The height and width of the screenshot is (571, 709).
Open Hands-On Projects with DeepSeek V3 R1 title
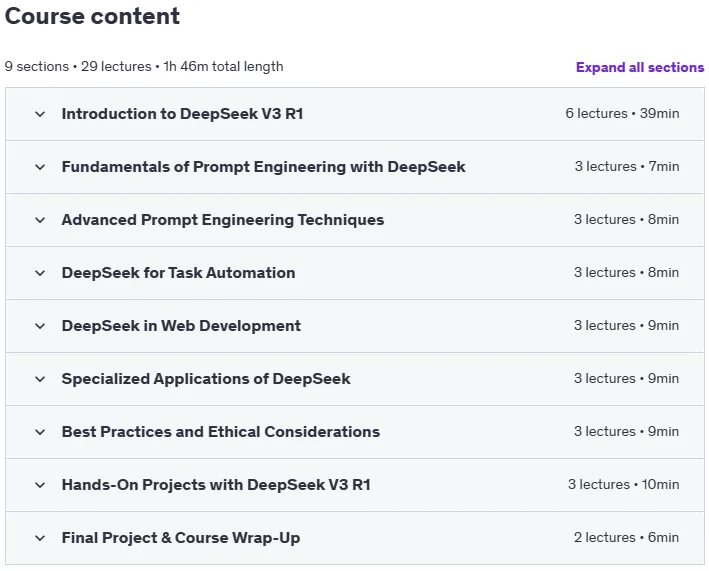[216, 485]
